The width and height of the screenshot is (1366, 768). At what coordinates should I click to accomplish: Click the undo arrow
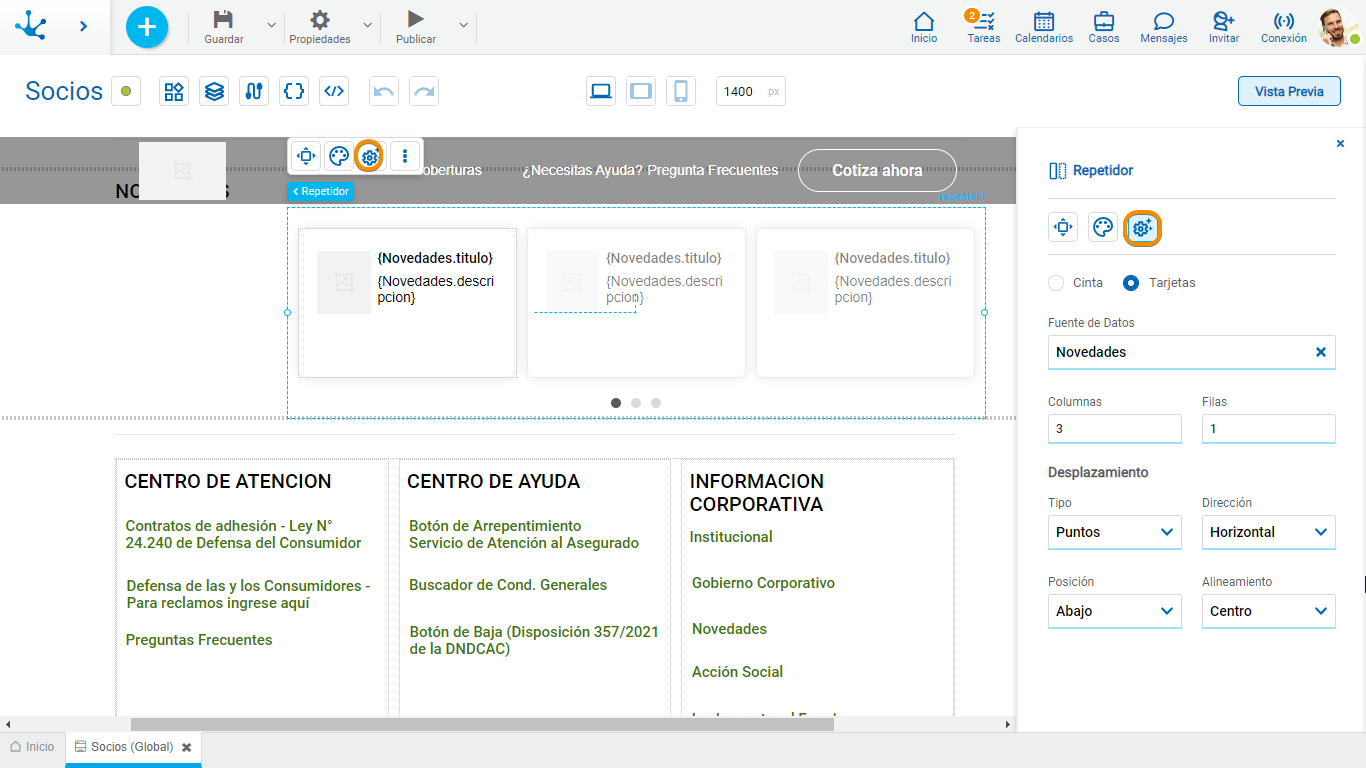(x=384, y=91)
